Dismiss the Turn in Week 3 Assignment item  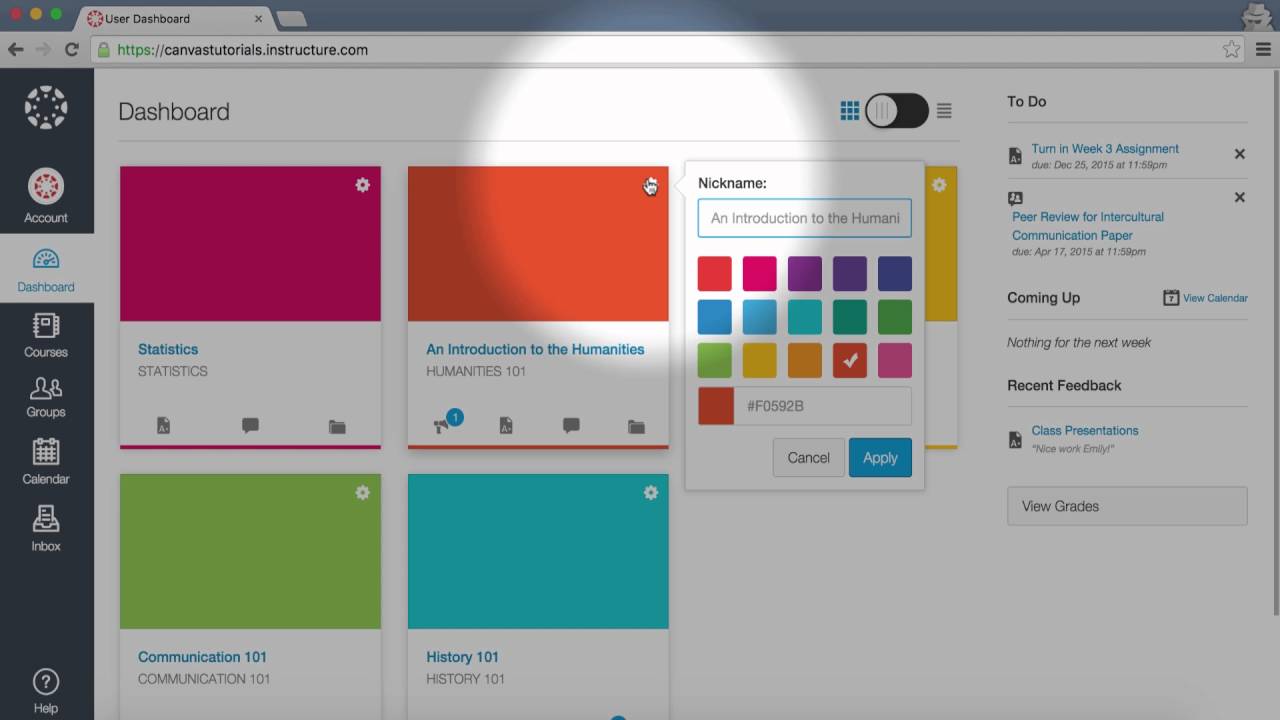[x=1240, y=153]
